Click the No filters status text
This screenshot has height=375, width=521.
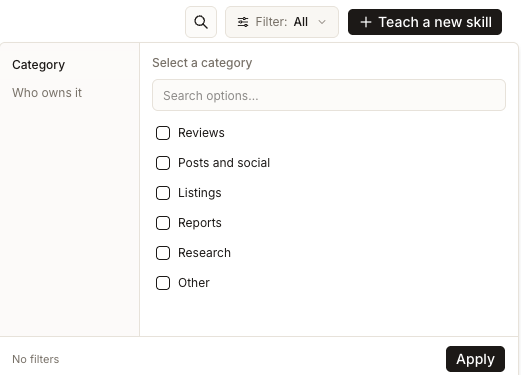(36, 359)
